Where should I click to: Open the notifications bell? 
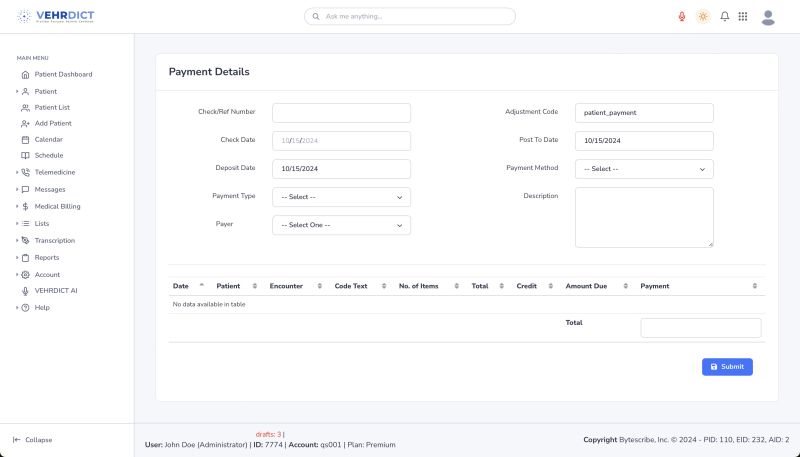(724, 16)
